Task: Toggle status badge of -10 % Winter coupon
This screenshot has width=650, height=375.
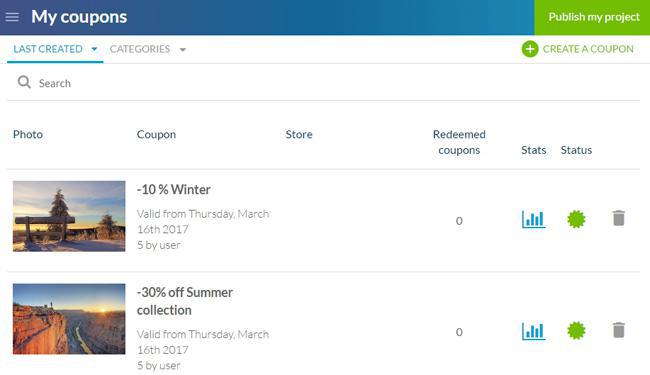Action: (576, 219)
